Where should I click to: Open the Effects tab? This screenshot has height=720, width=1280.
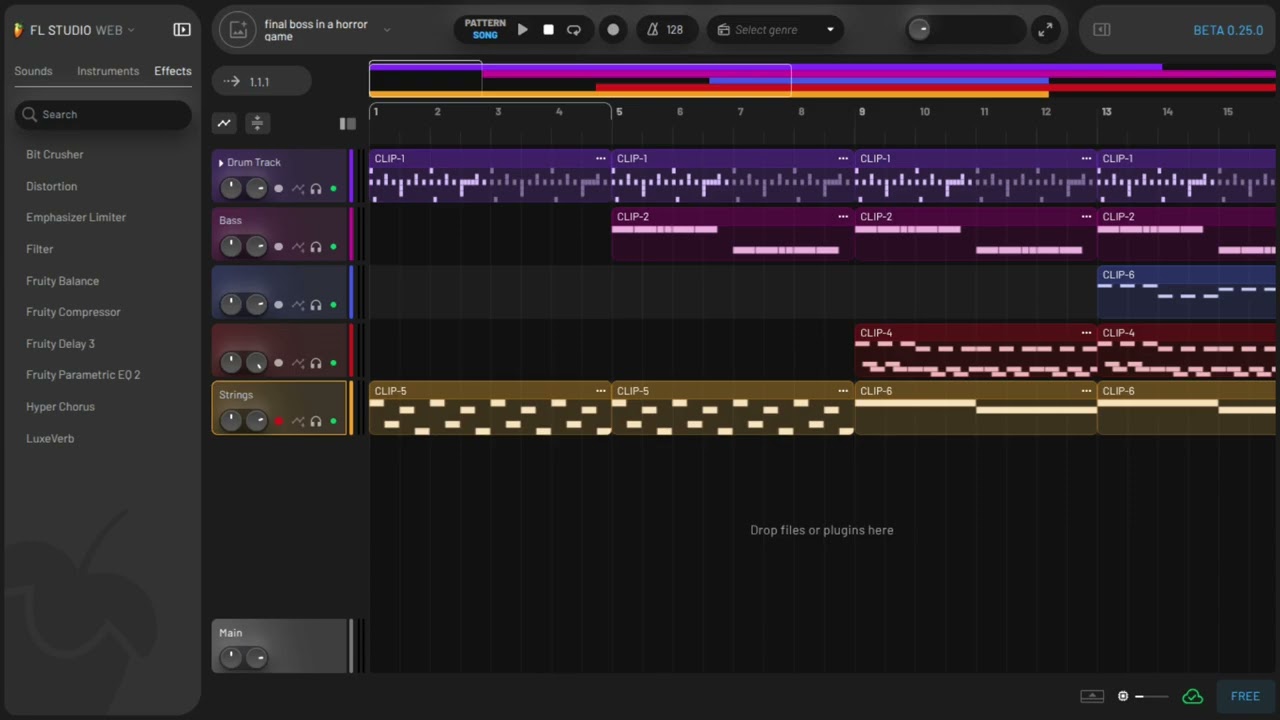tap(173, 71)
